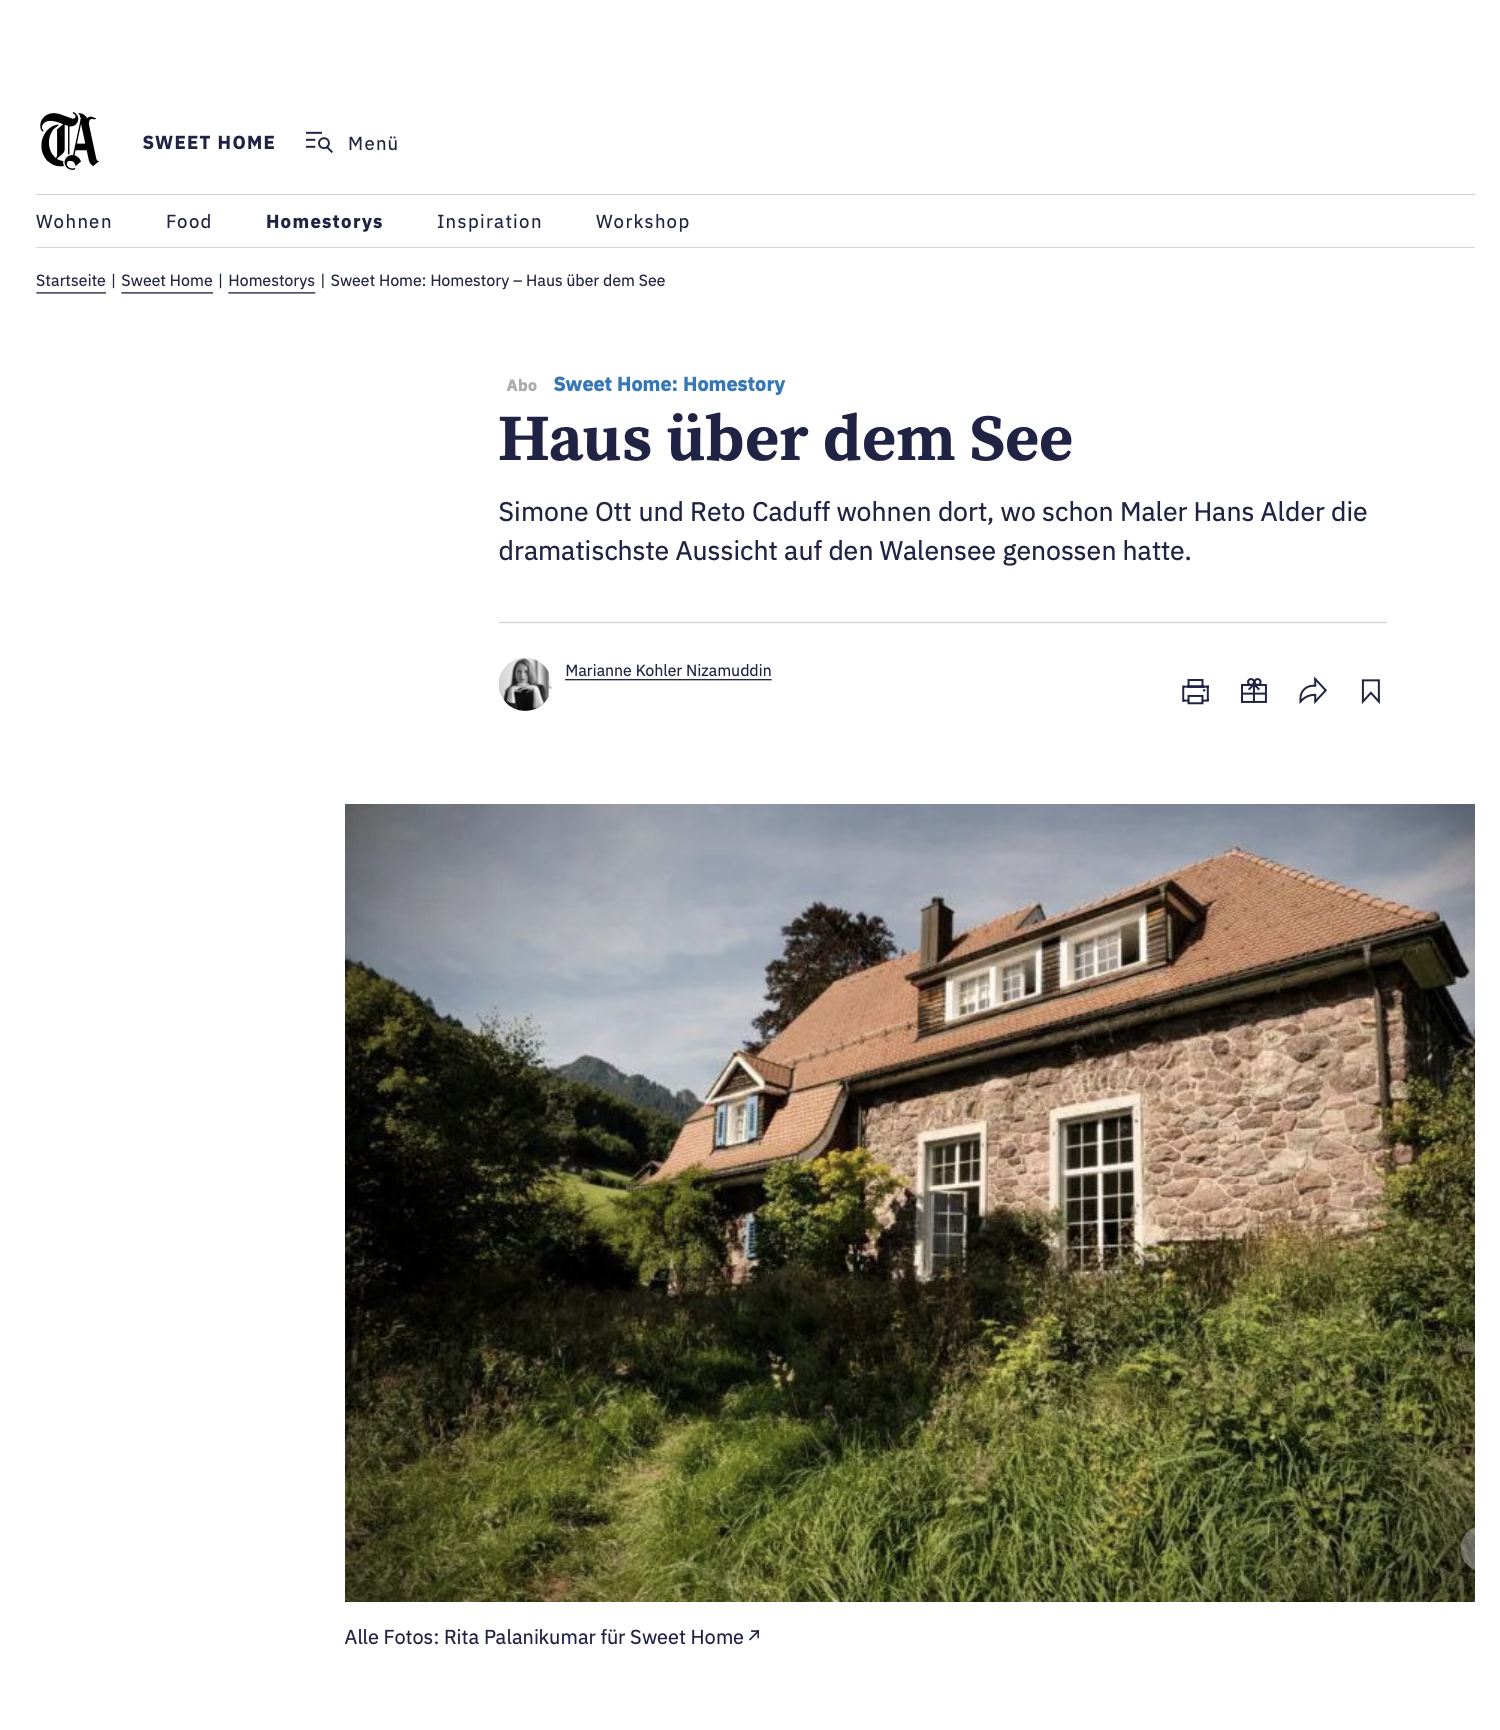The width and height of the screenshot is (1500, 1730).
Task: Click the author's round profile photo
Action: 525,684
